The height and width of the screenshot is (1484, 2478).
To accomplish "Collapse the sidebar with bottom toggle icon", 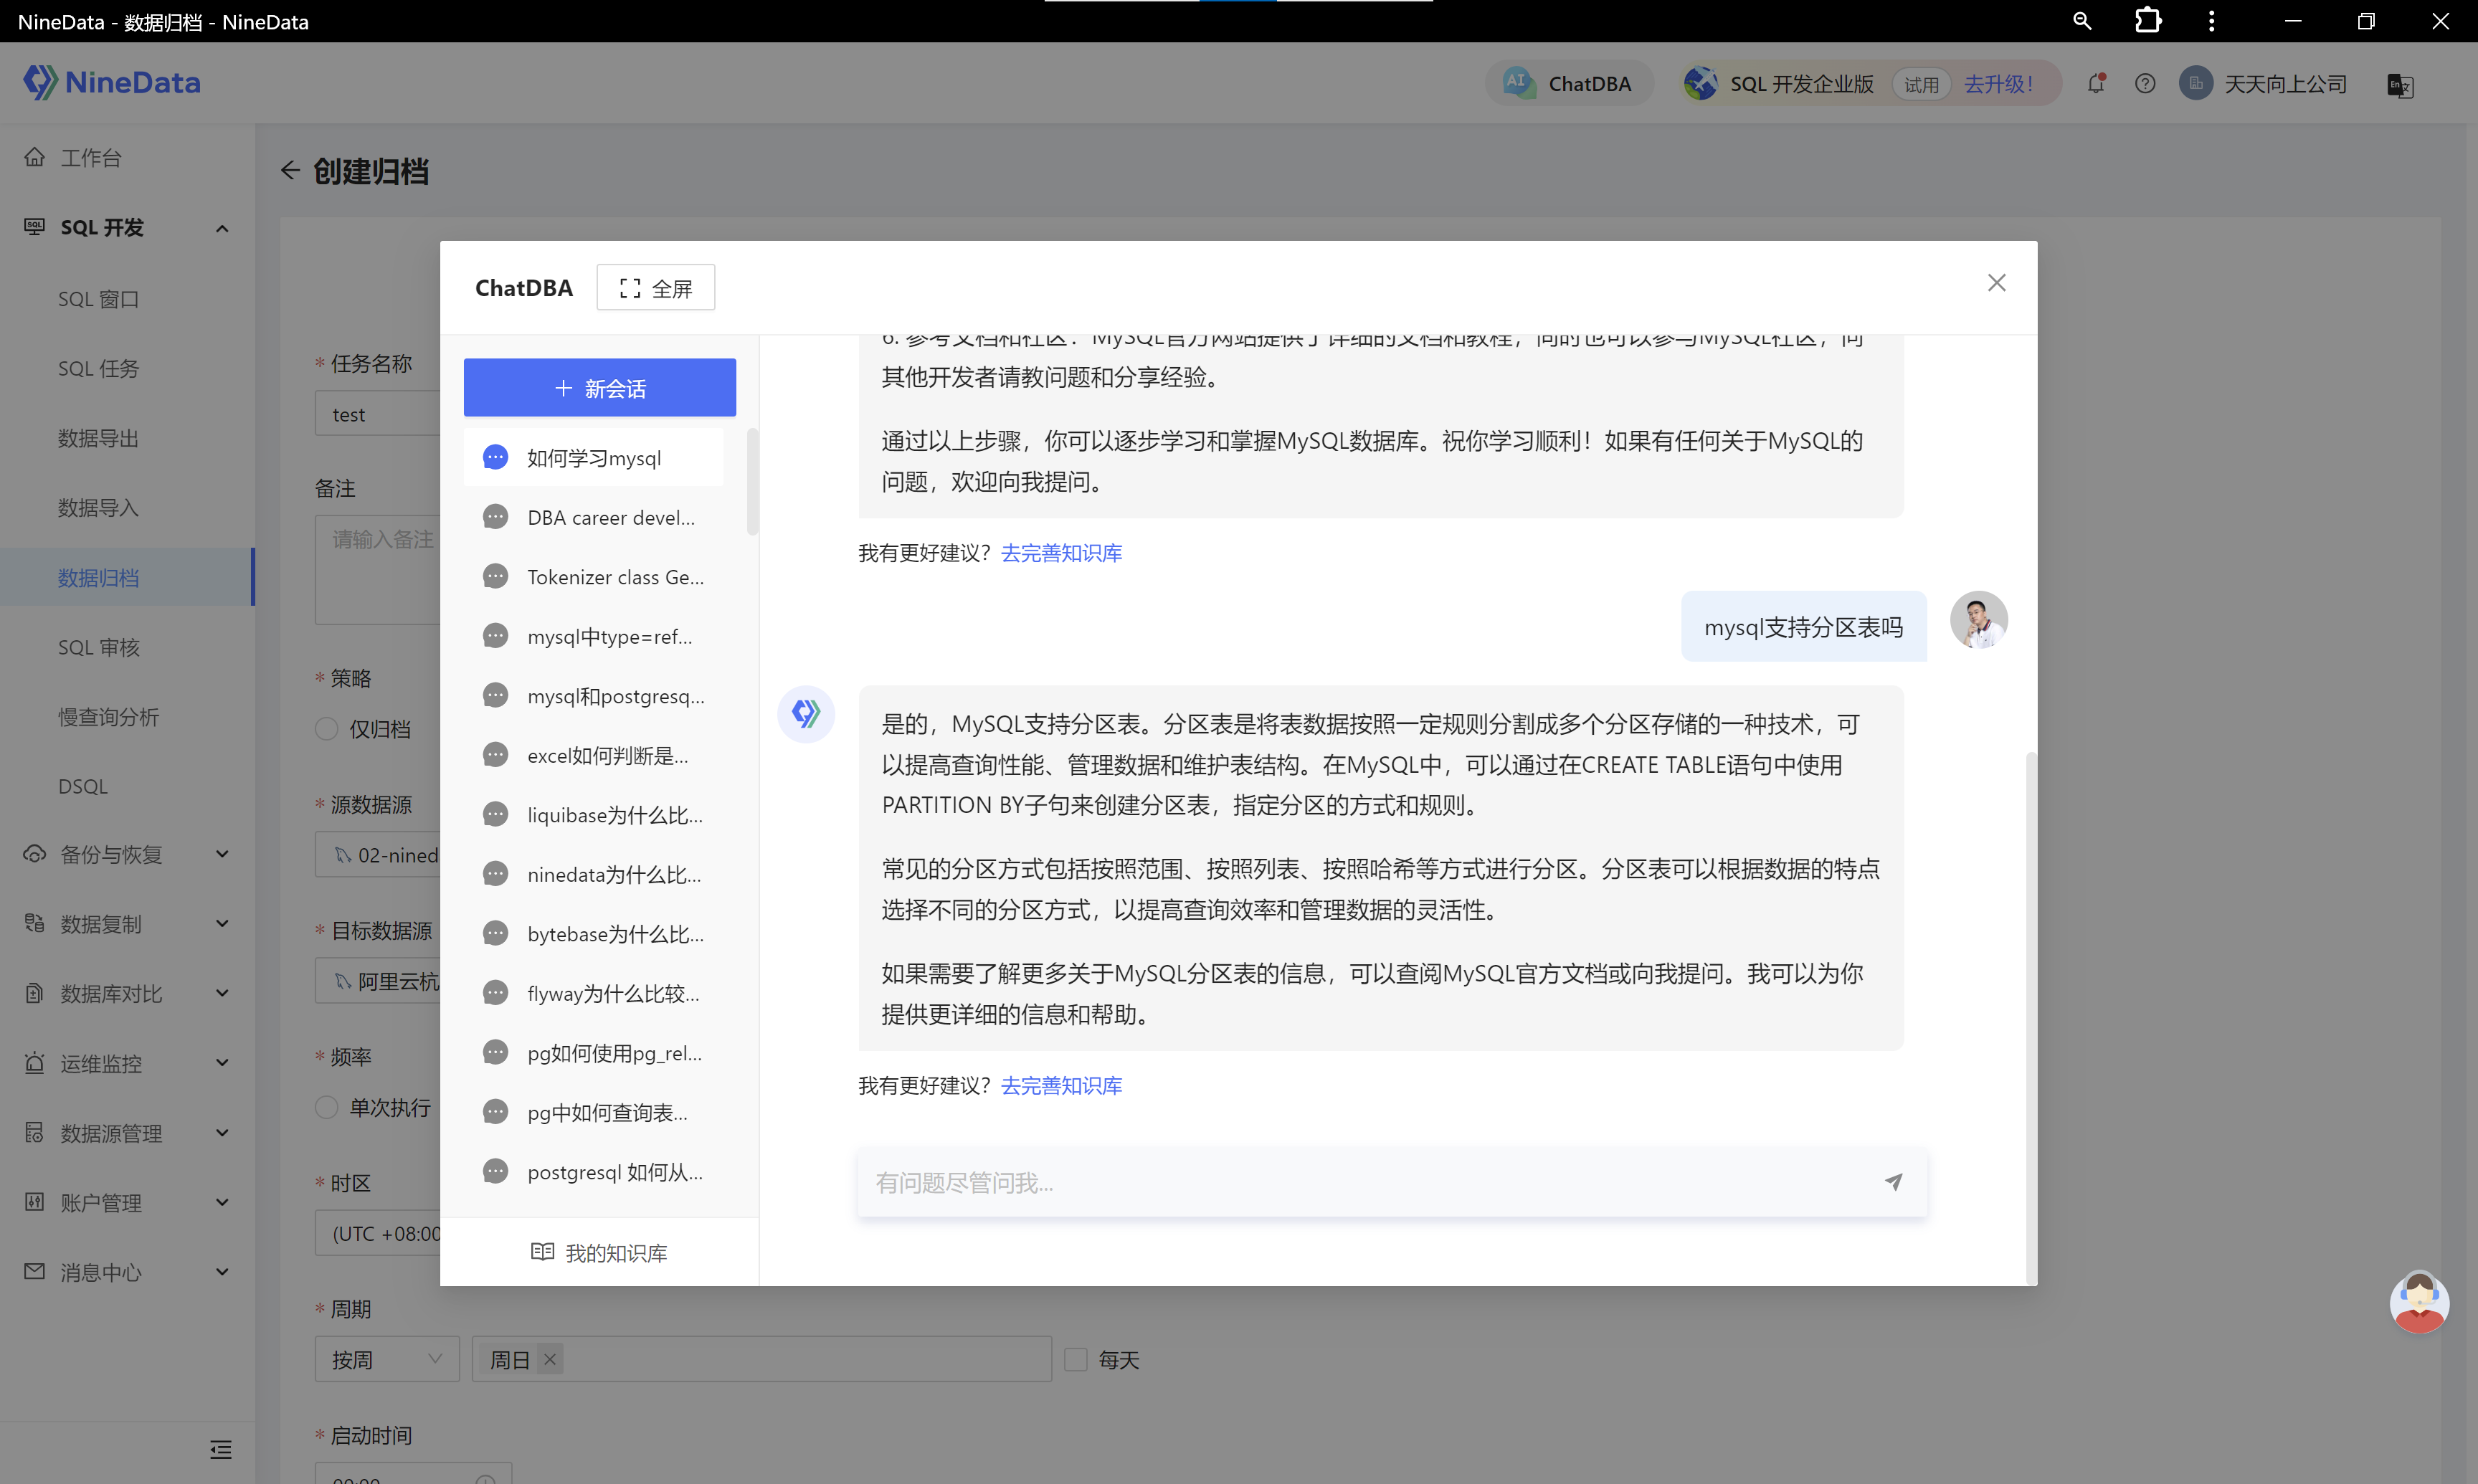I will coord(221,1449).
